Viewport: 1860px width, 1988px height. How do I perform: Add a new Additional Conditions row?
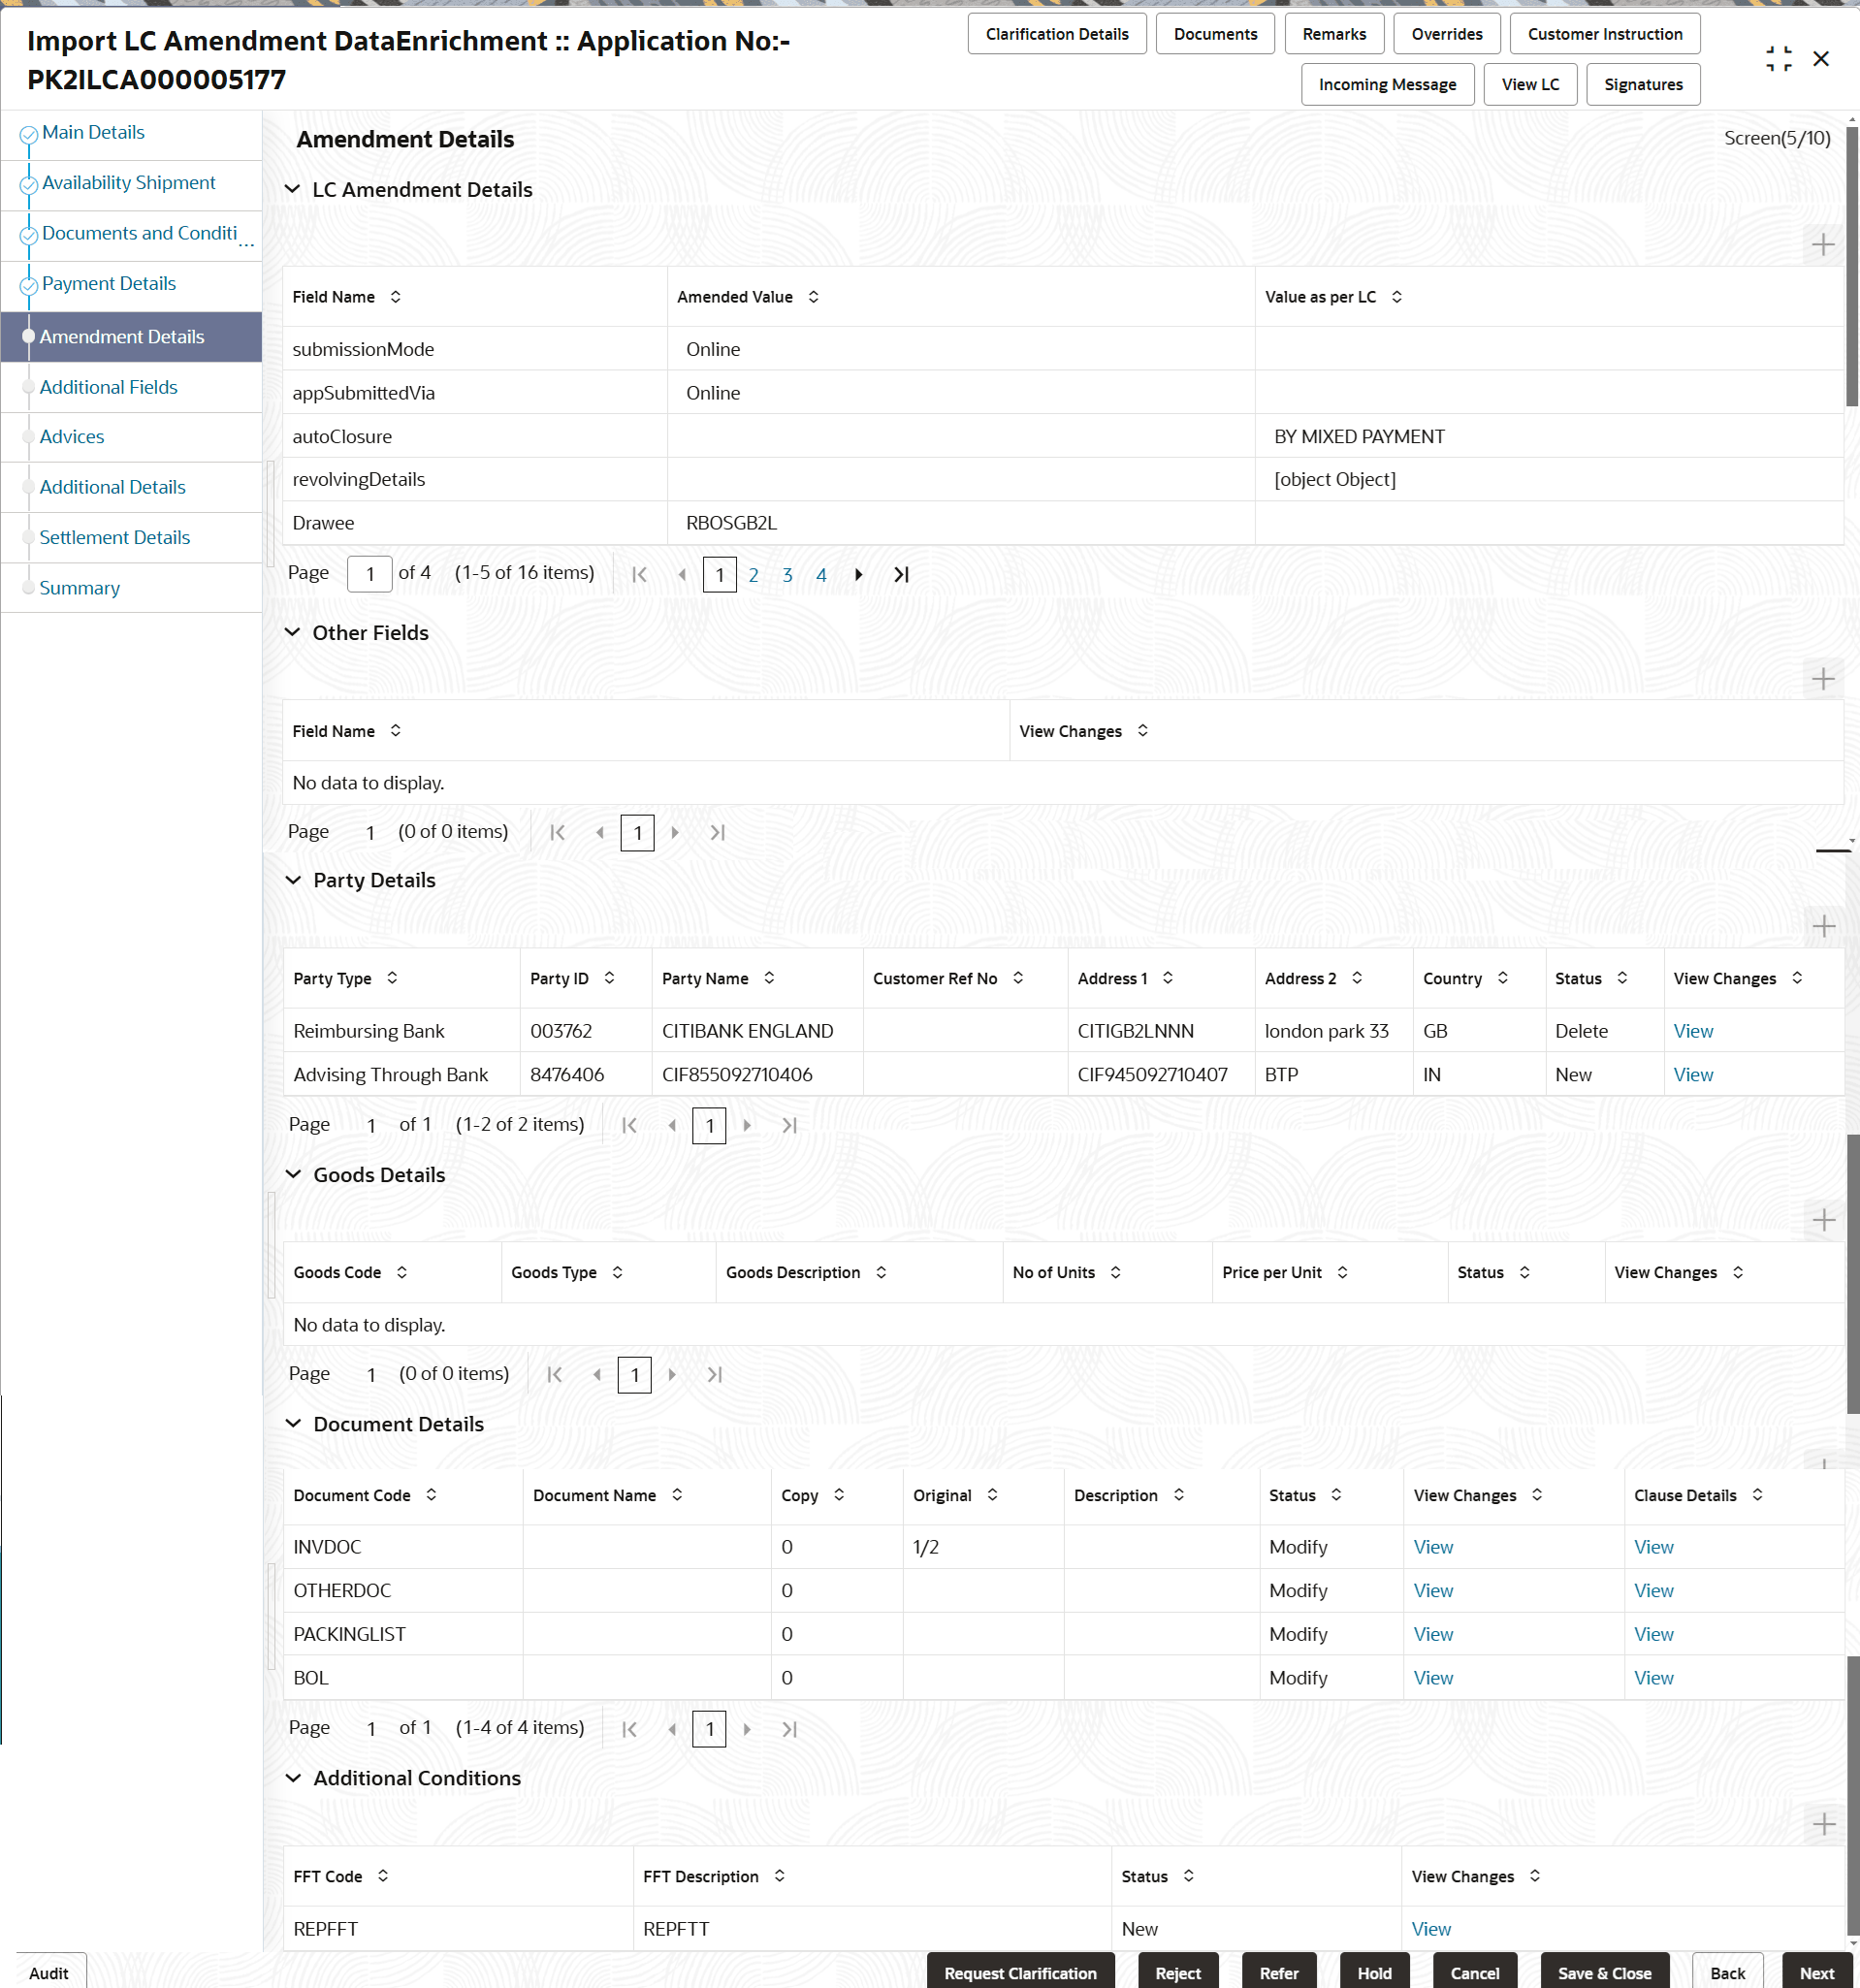tap(1823, 1824)
